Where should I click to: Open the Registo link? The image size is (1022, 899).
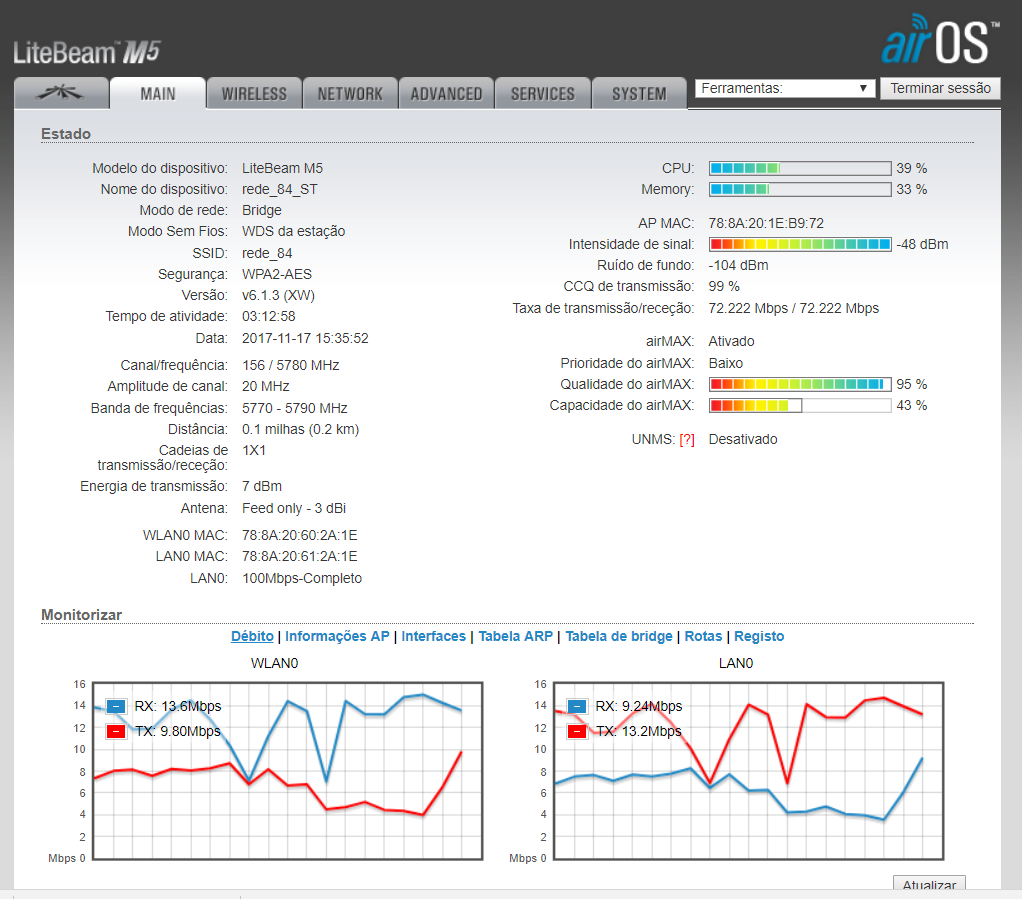(x=759, y=636)
